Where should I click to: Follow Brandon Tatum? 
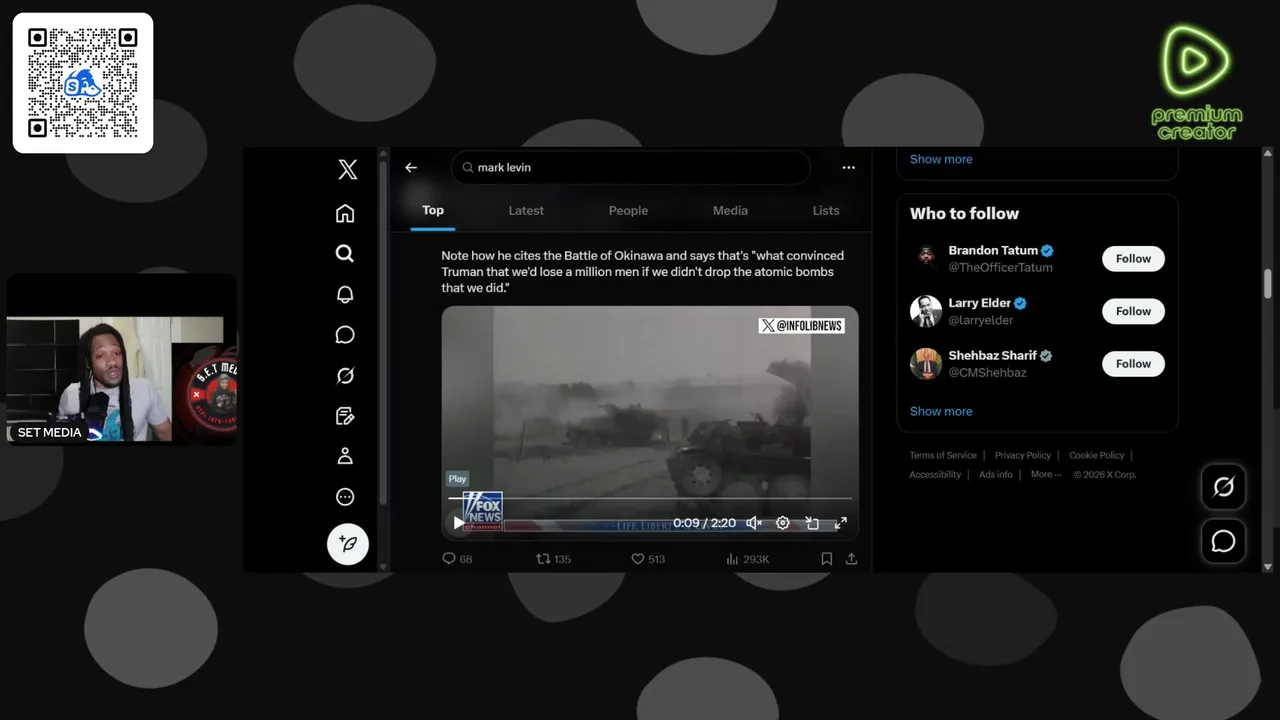tap(1133, 259)
